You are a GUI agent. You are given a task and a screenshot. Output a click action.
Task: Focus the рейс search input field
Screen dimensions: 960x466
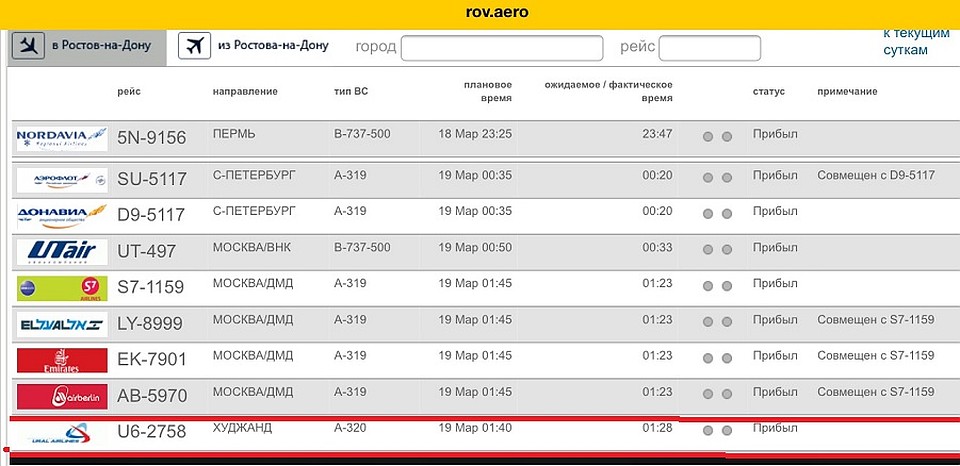click(710, 48)
